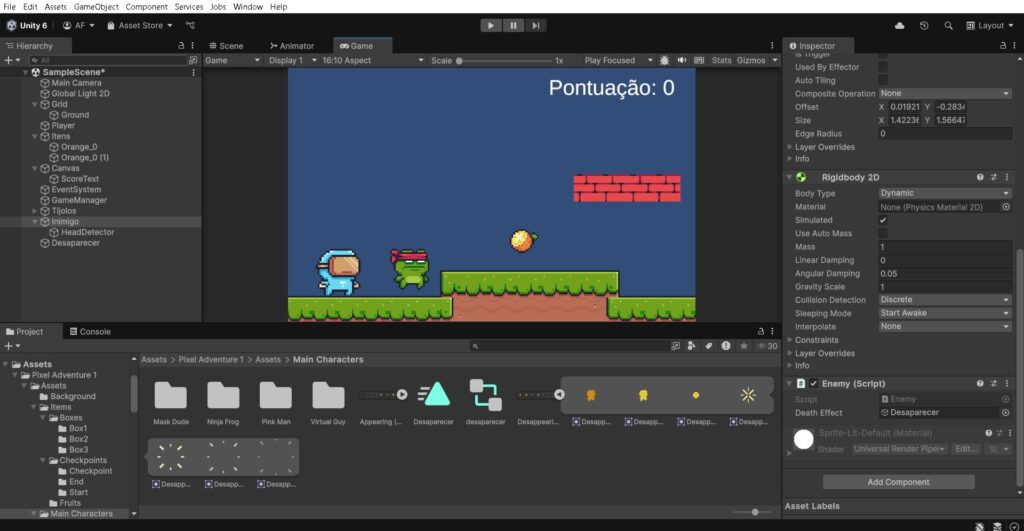Open the Collision Detection dropdown
This screenshot has width=1024, height=531.
coord(944,300)
